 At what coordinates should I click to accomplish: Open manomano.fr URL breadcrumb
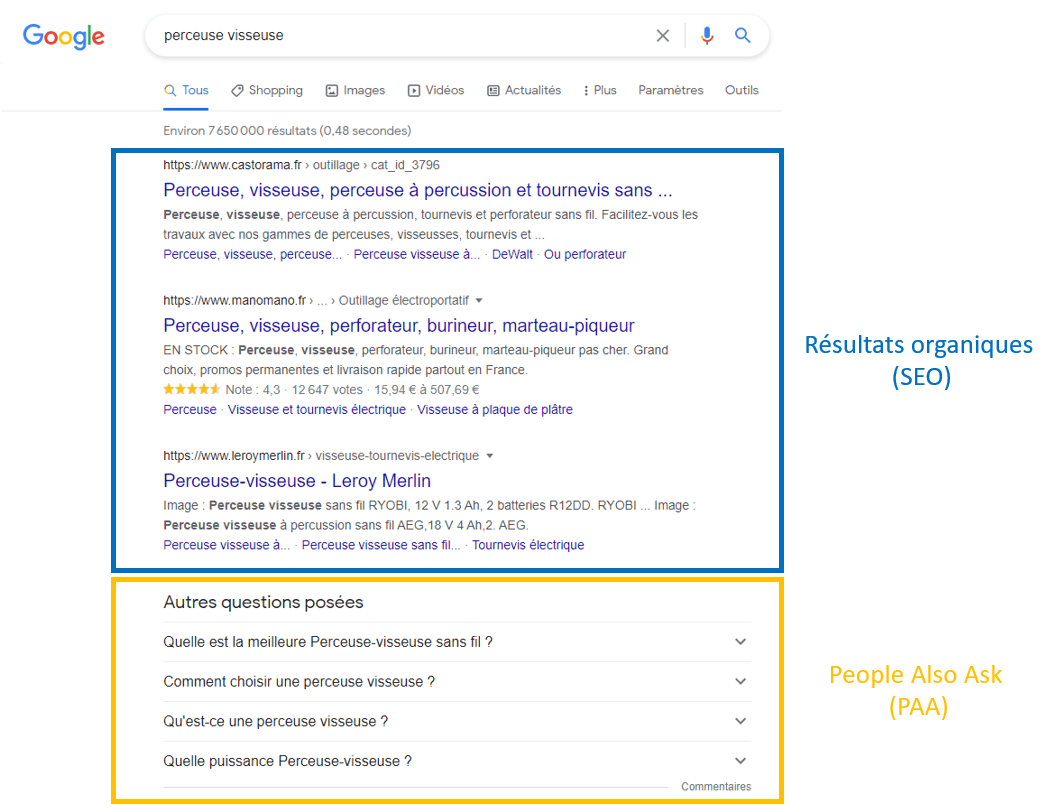(x=316, y=300)
